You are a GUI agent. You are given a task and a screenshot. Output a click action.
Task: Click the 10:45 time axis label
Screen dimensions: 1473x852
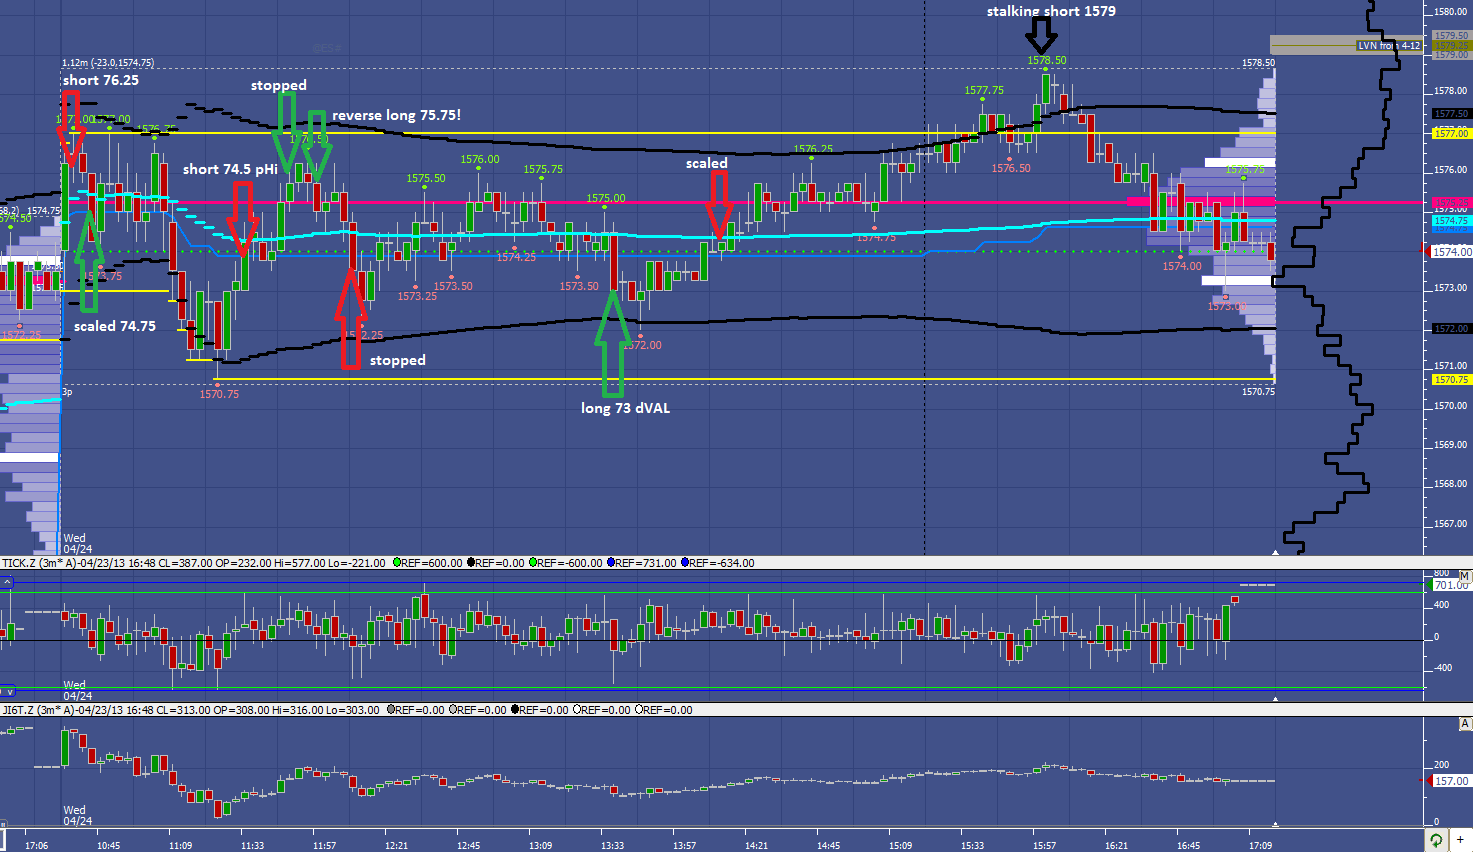109,846
